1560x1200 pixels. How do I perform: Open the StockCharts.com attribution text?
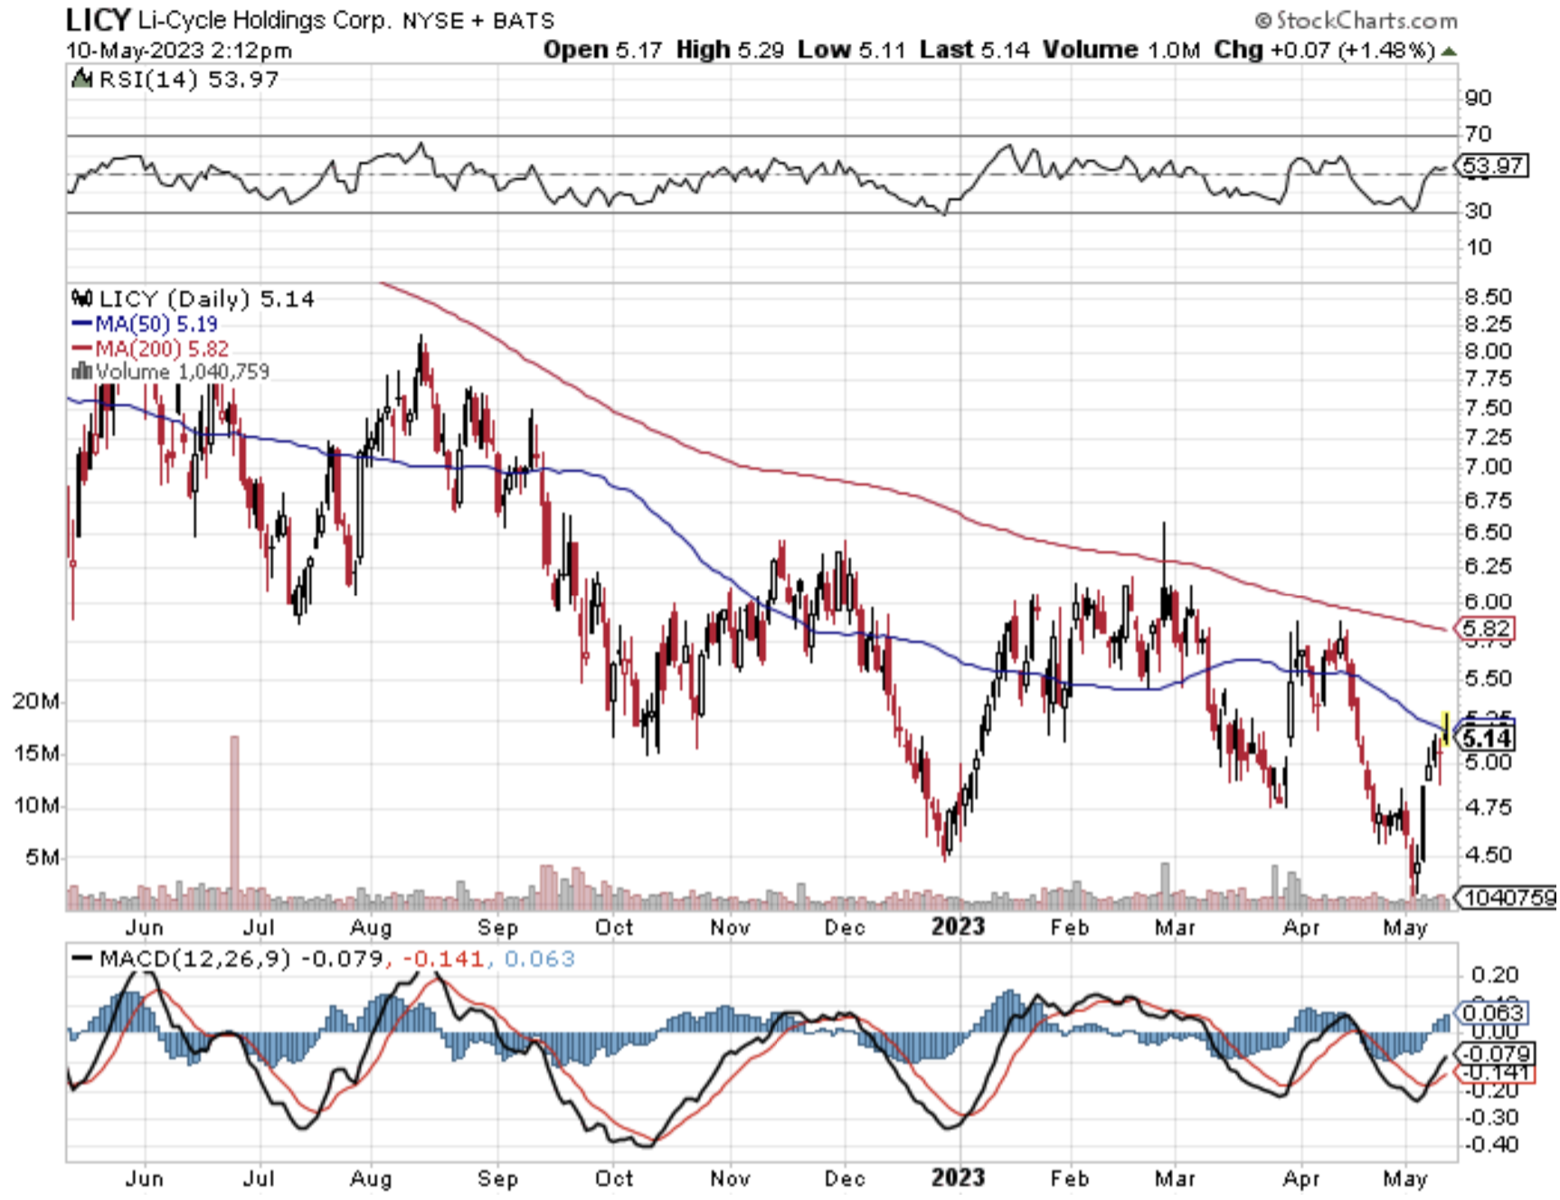click(1356, 20)
